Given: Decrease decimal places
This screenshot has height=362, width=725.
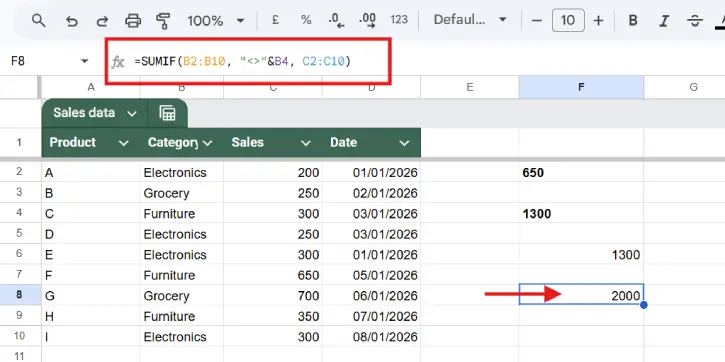Looking at the screenshot, I should (x=336, y=20).
